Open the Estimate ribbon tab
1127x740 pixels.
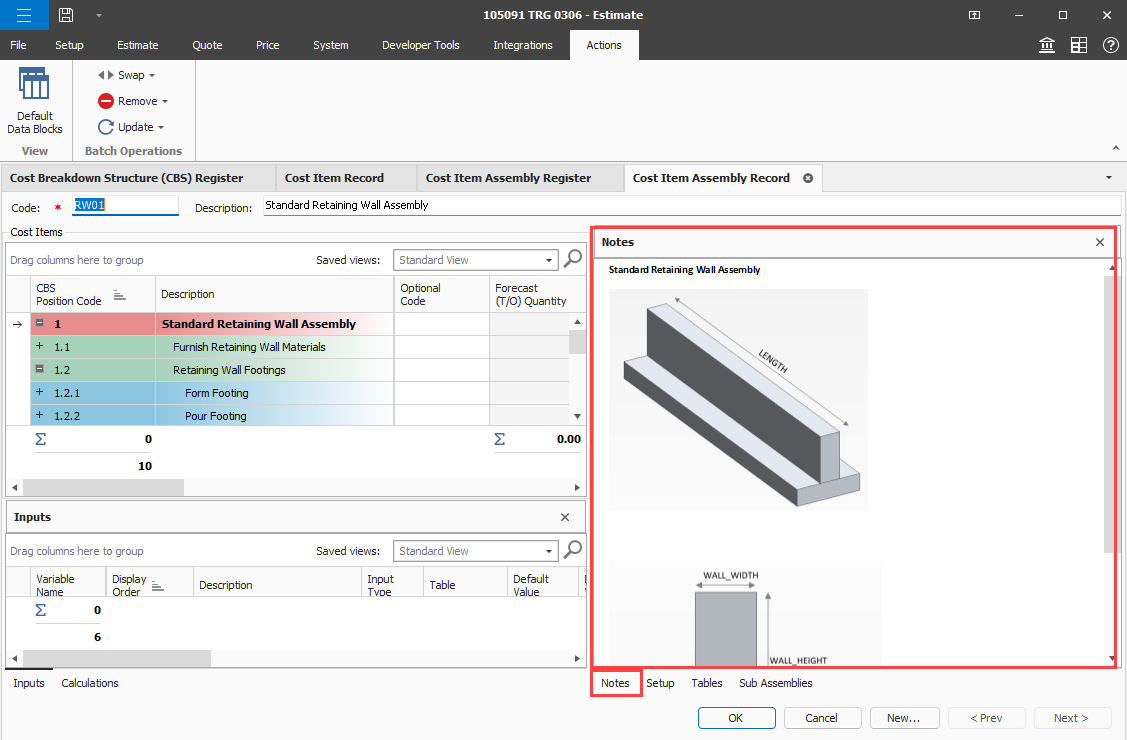137,45
